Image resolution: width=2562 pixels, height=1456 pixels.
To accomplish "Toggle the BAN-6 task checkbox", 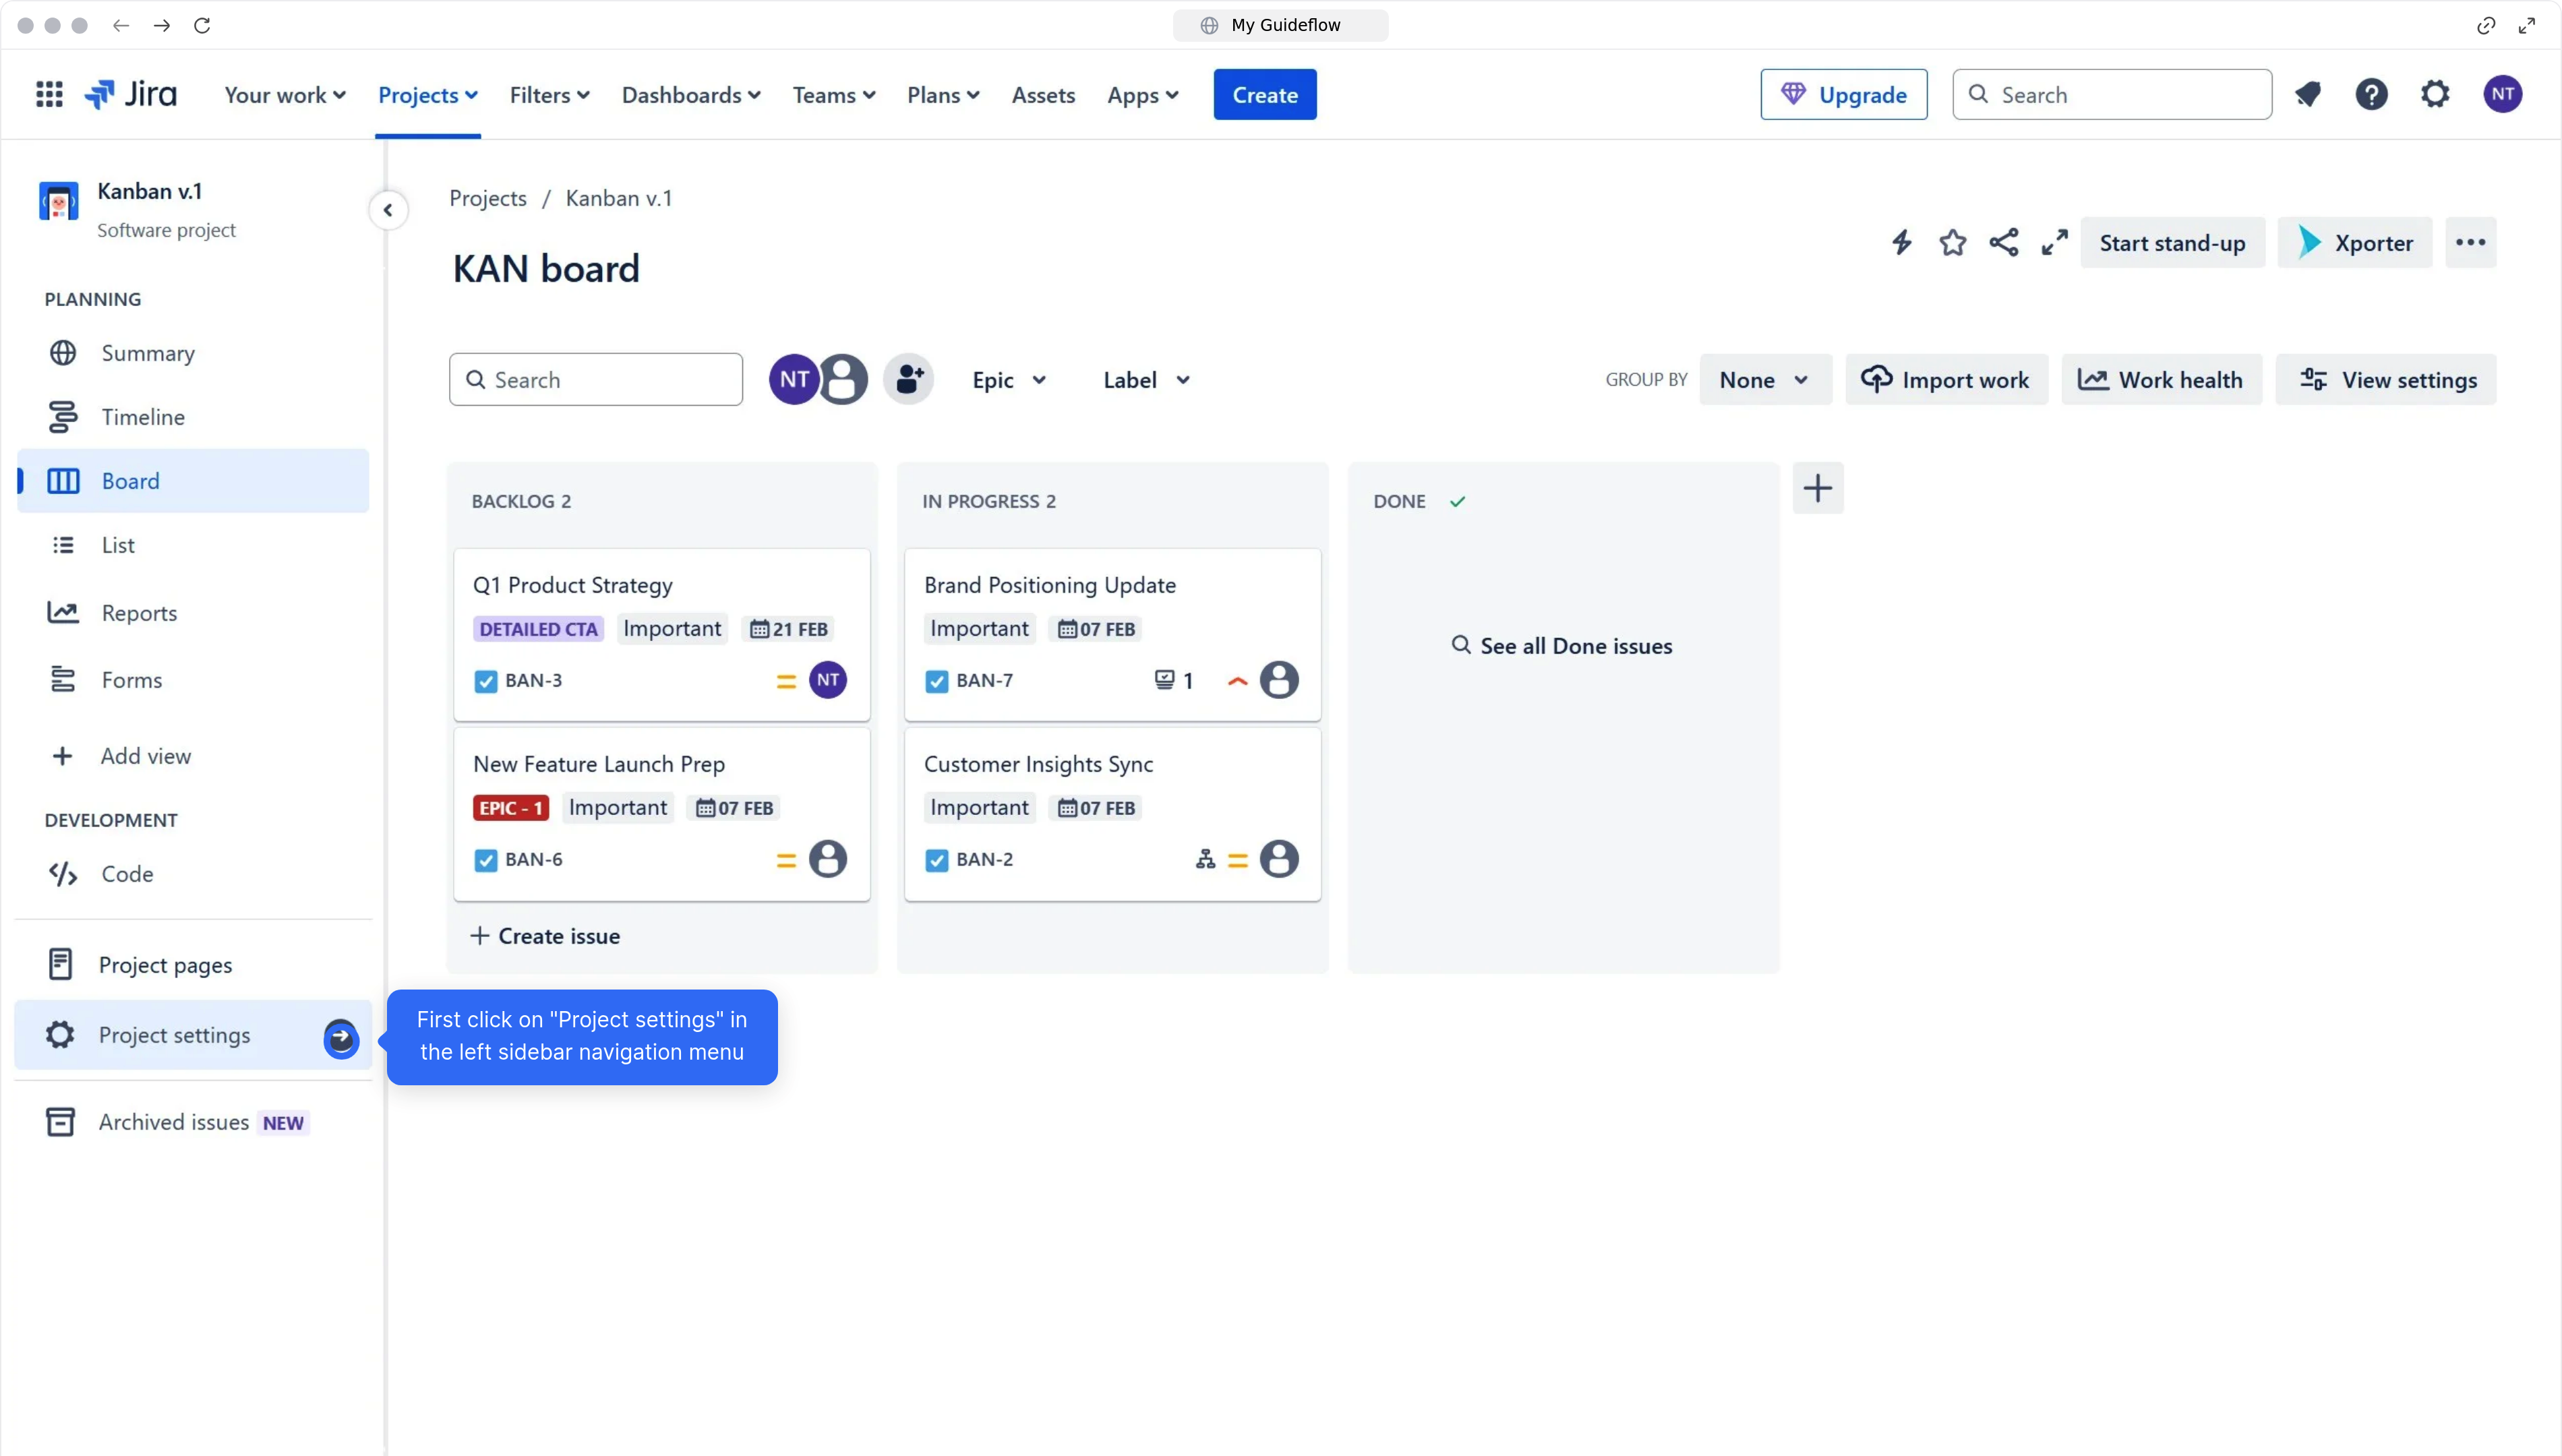I will (x=485, y=859).
